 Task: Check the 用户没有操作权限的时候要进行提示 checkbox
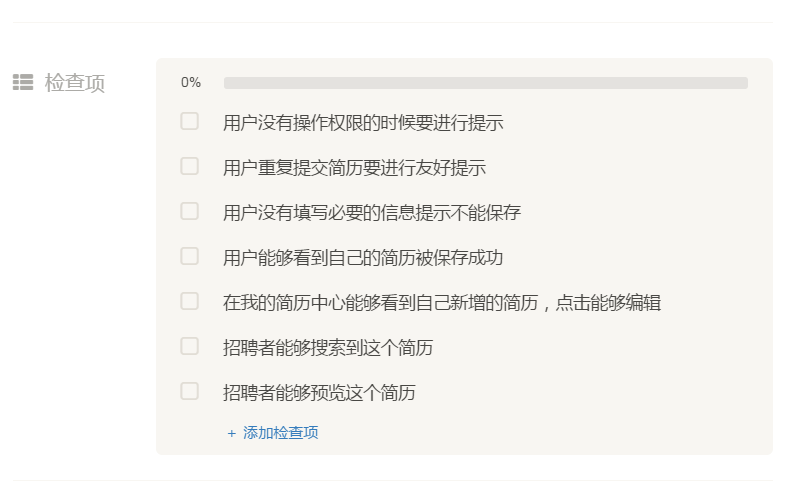(189, 122)
